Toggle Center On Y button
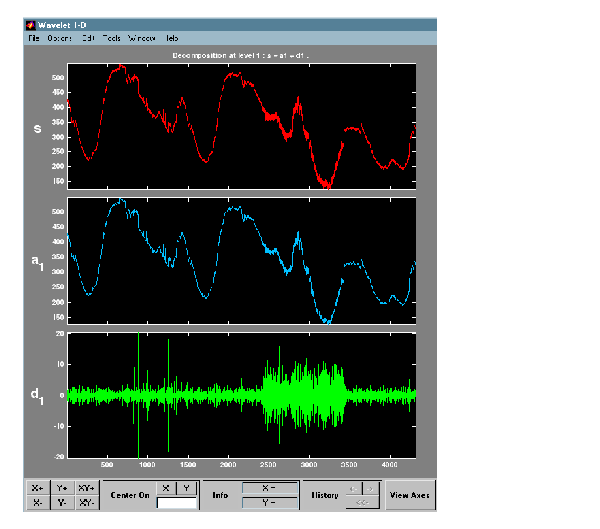Viewport: 600px width, 529px height. click(186, 488)
